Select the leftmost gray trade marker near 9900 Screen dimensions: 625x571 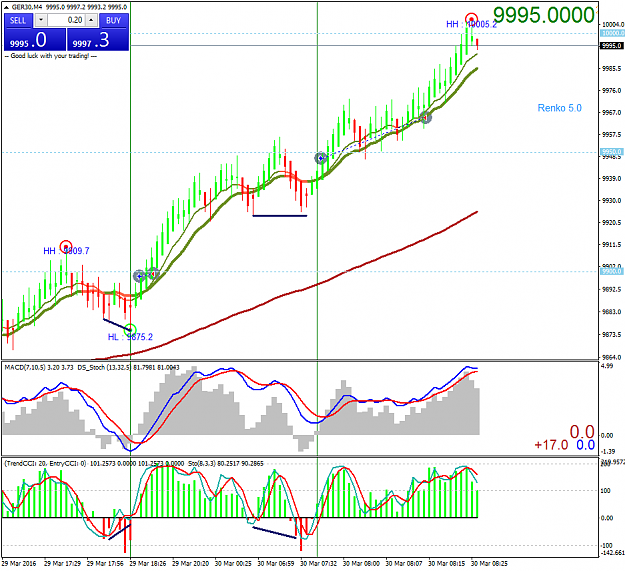(x=139, y=276)
